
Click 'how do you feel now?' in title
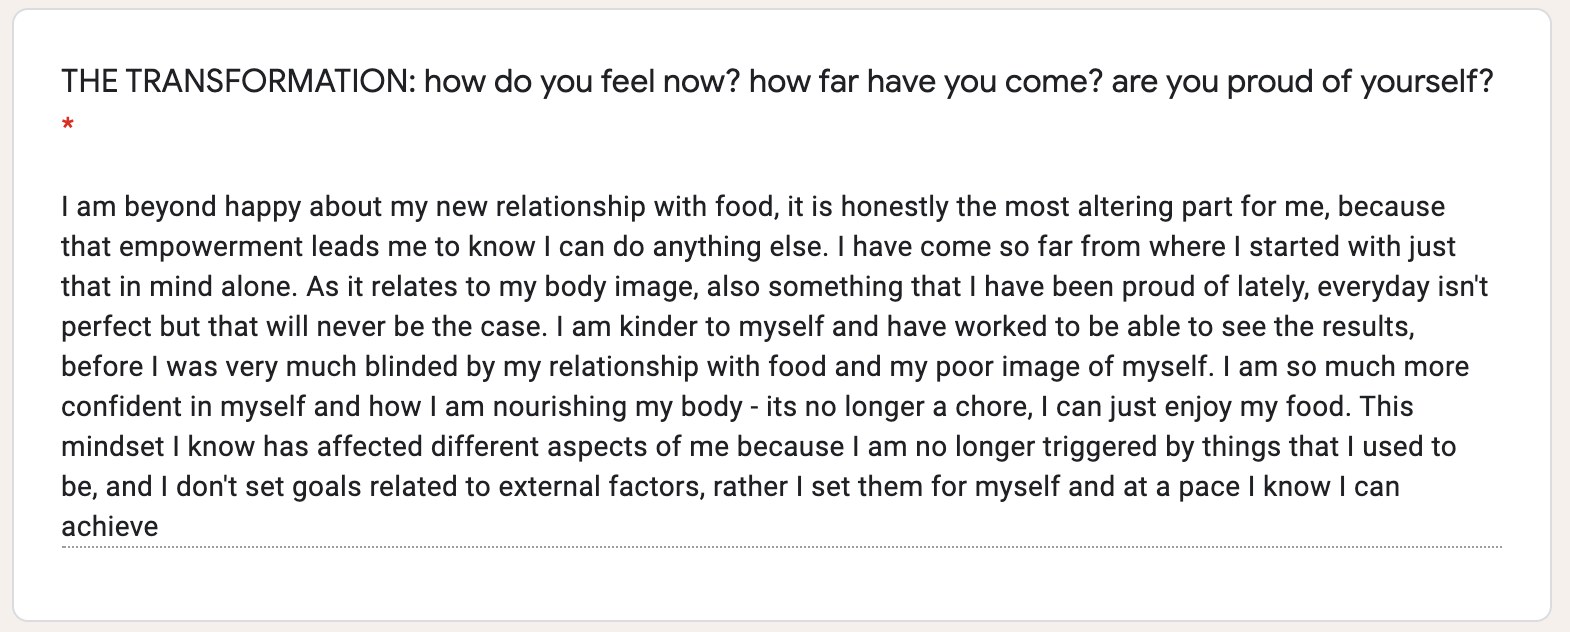(581, 81)
